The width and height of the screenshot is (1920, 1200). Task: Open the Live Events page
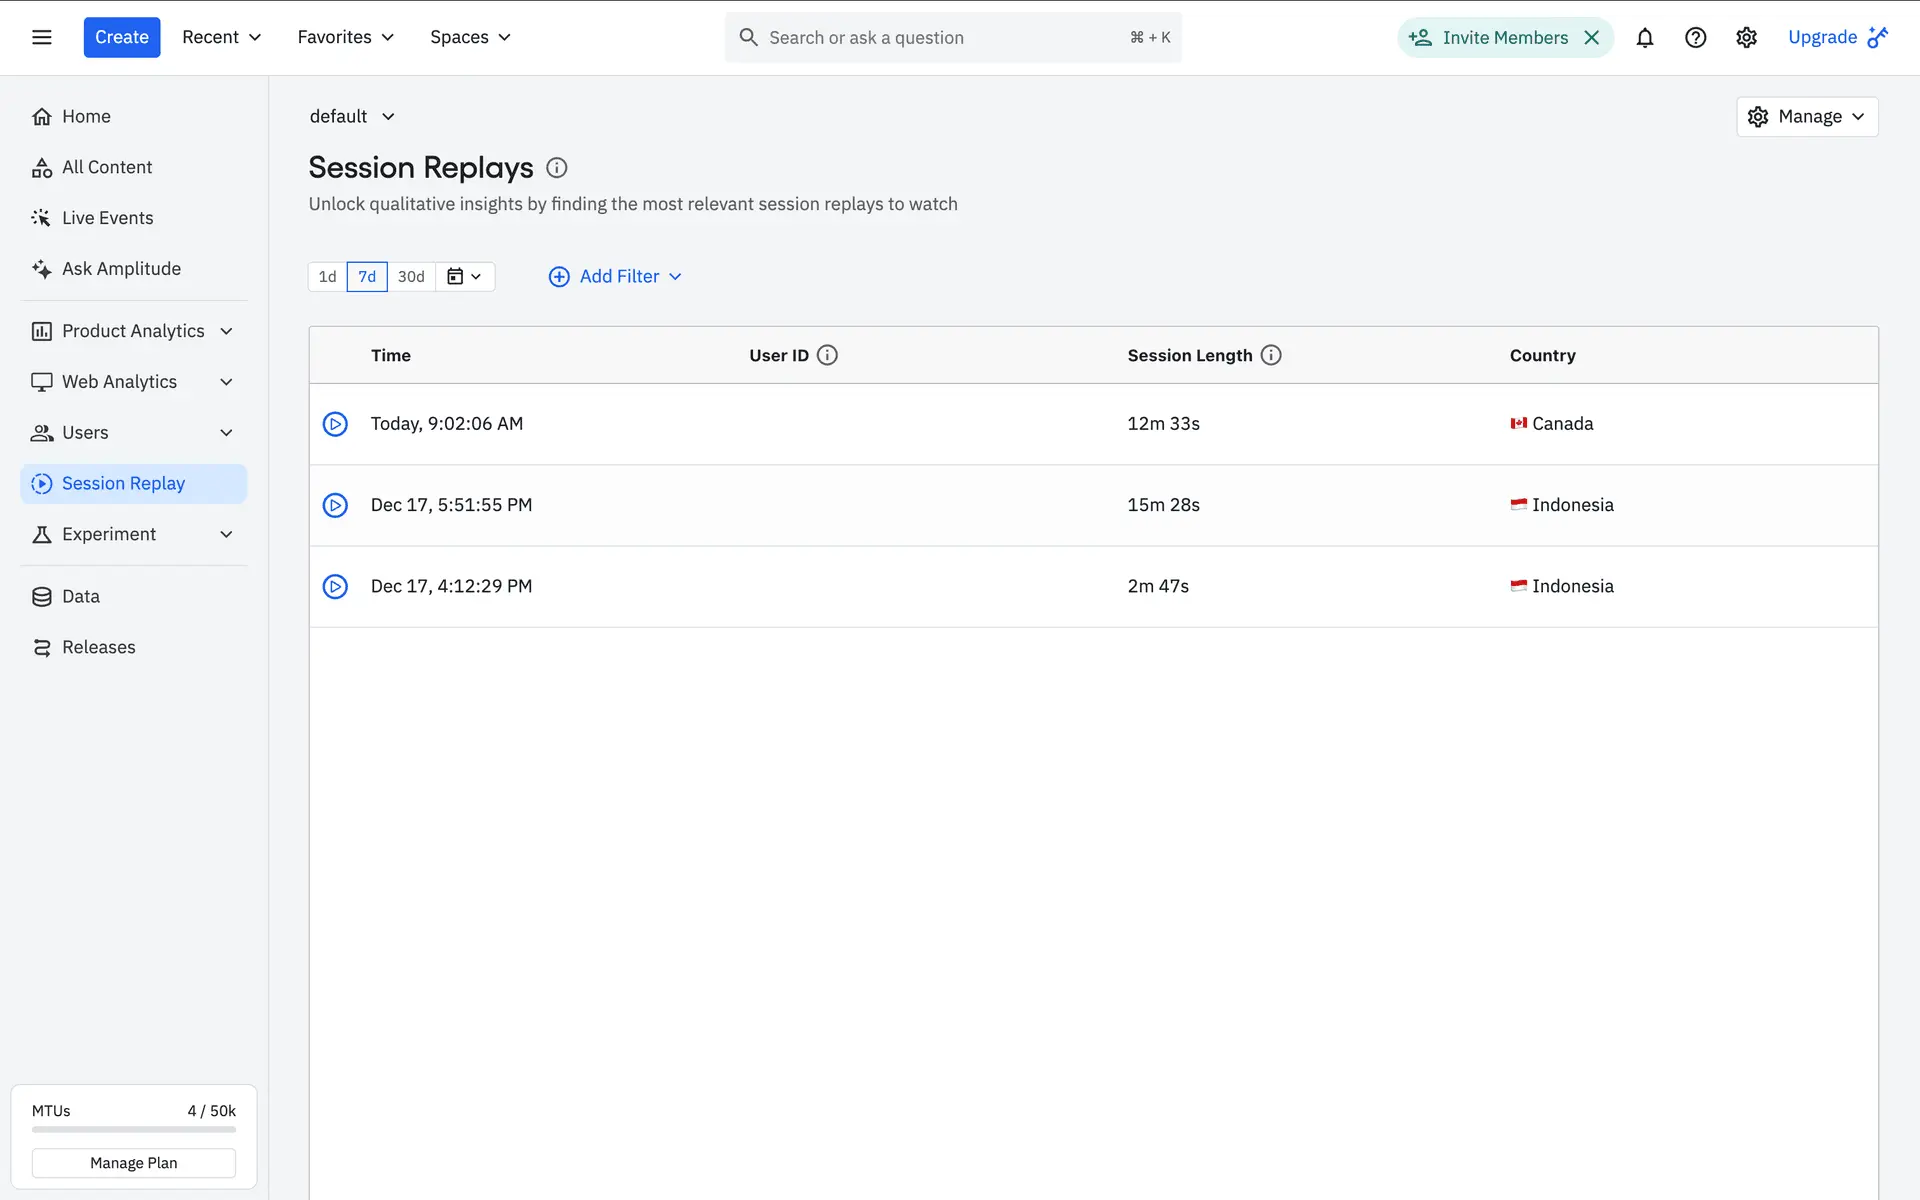tap(107, 218)
